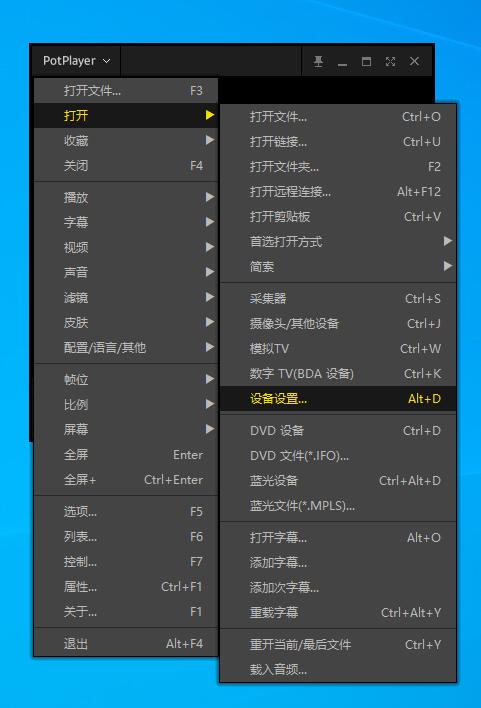
Task: Select 退出 to quit the player
Action: click(126, 643)
